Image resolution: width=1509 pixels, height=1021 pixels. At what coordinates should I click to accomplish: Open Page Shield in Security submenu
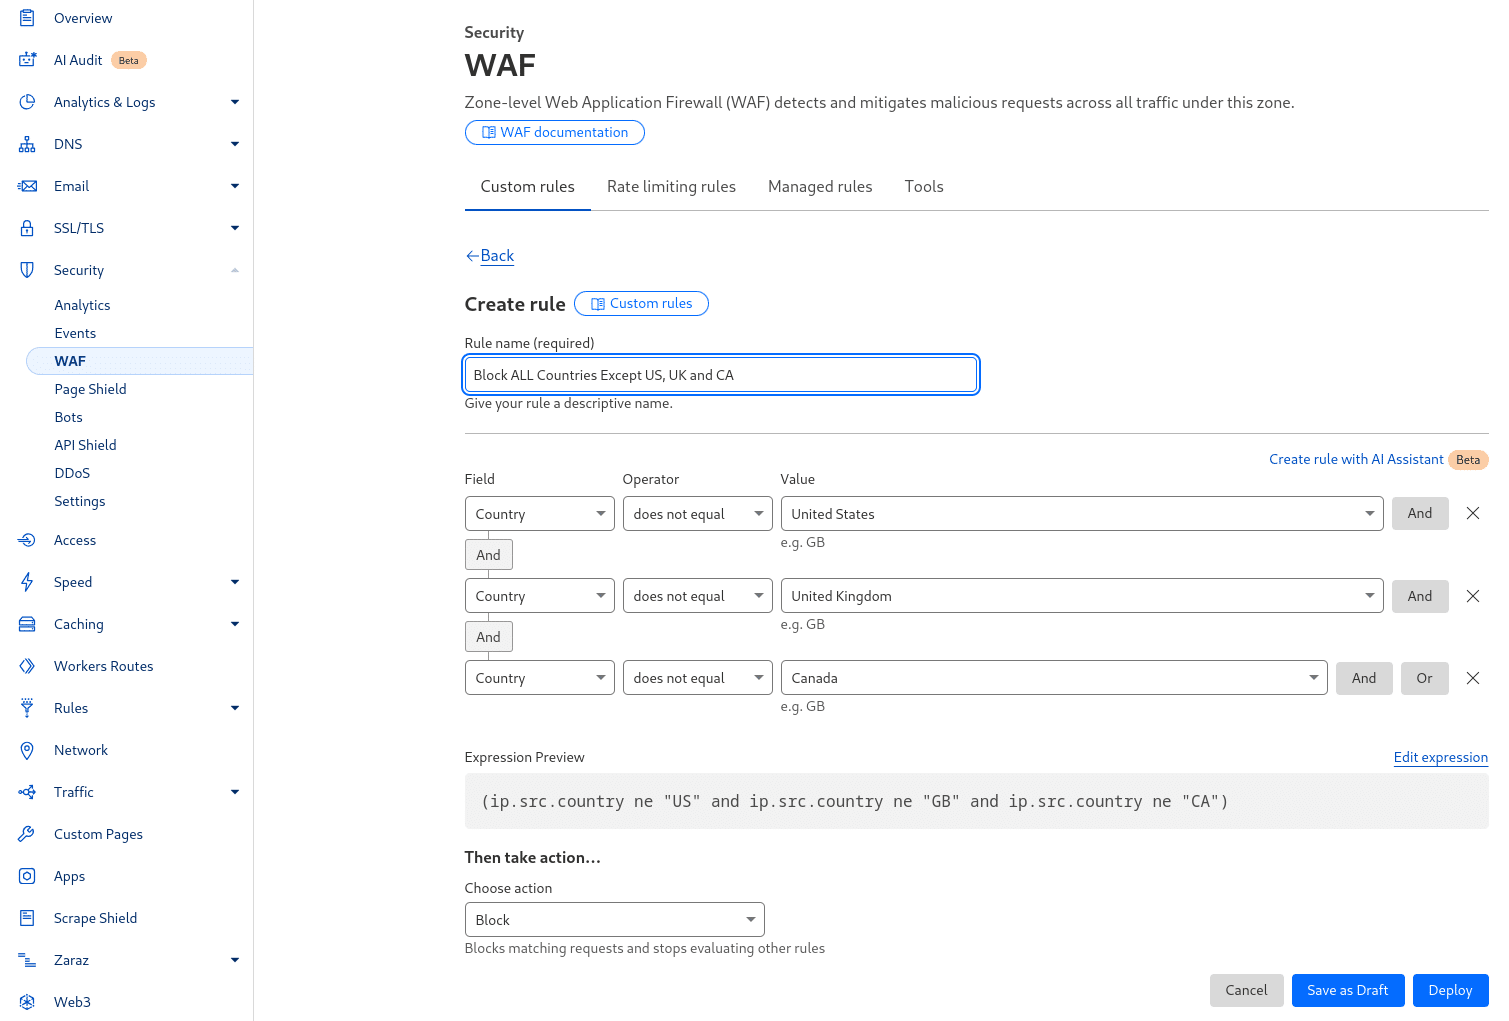90,389
